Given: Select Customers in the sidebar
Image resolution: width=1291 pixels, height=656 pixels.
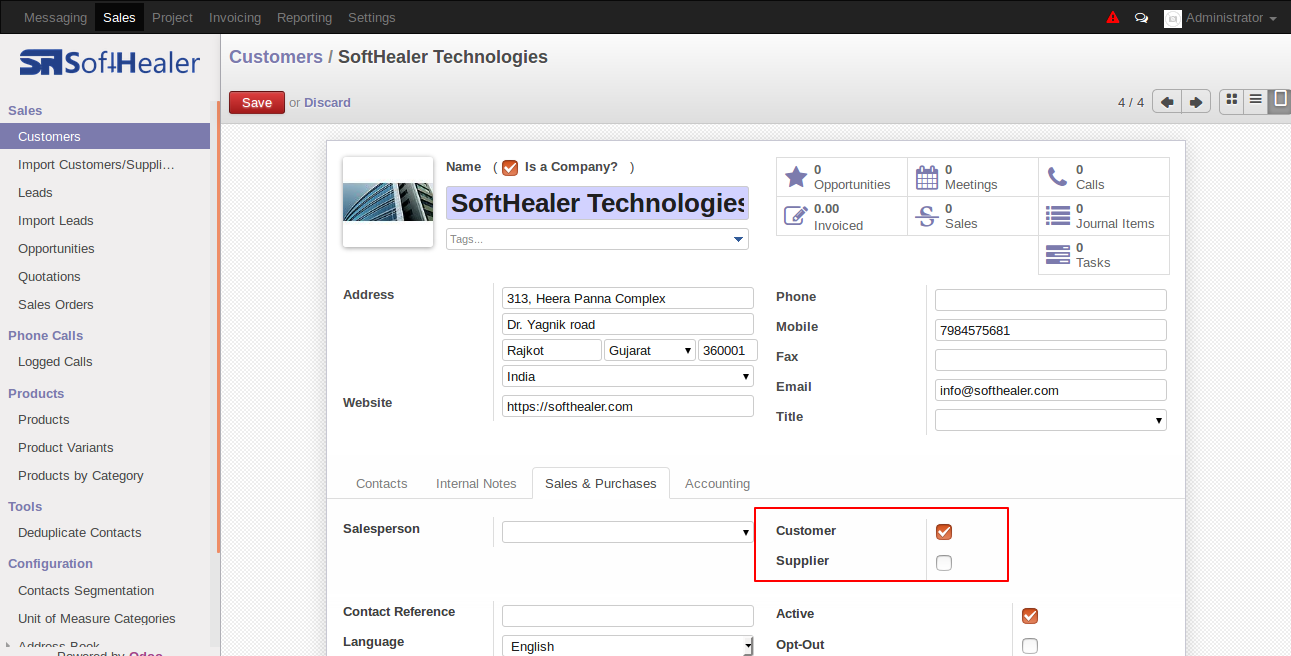Looking at the screenshot, I should pos(105,136).
